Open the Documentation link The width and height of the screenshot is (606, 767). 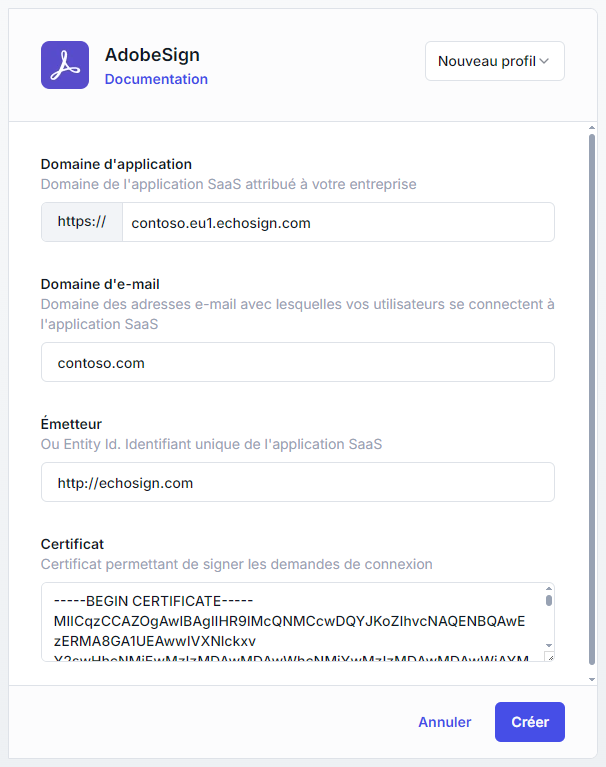tap(156, 79)
